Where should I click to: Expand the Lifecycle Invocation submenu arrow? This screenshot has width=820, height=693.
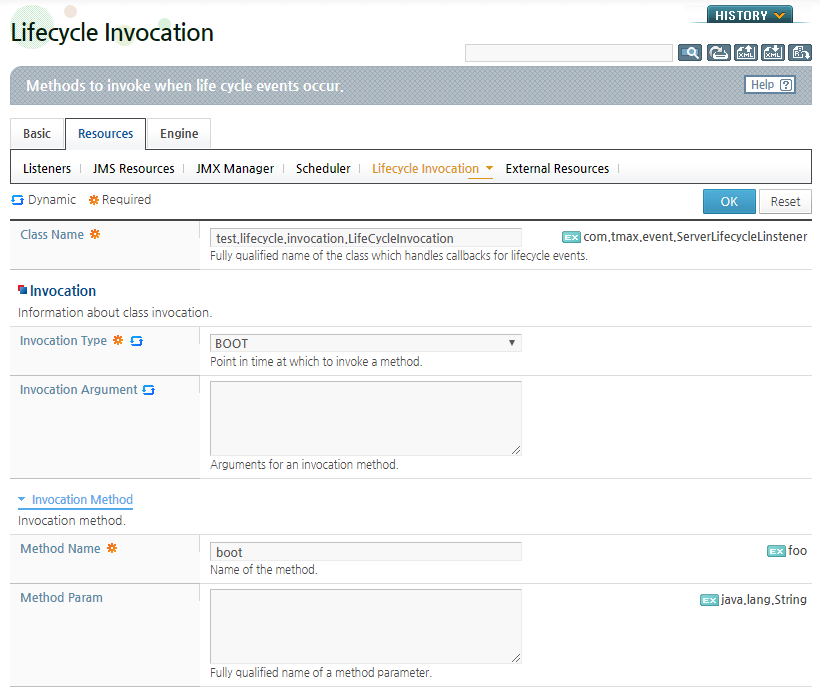tap(489, 168)
